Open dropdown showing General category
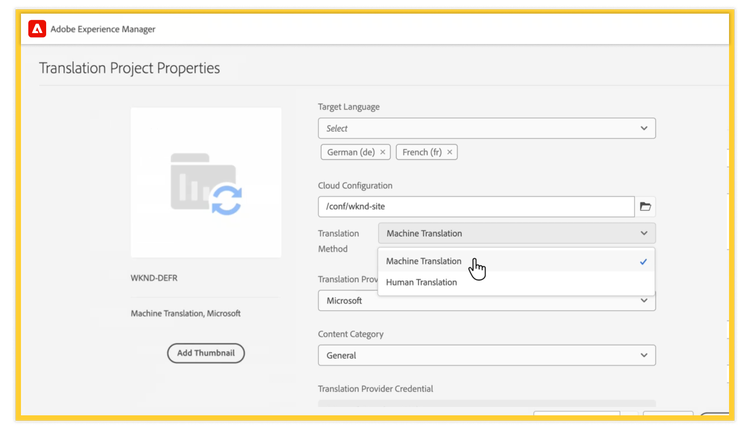Viewport: 750px width, 430px height. point(480,355)
